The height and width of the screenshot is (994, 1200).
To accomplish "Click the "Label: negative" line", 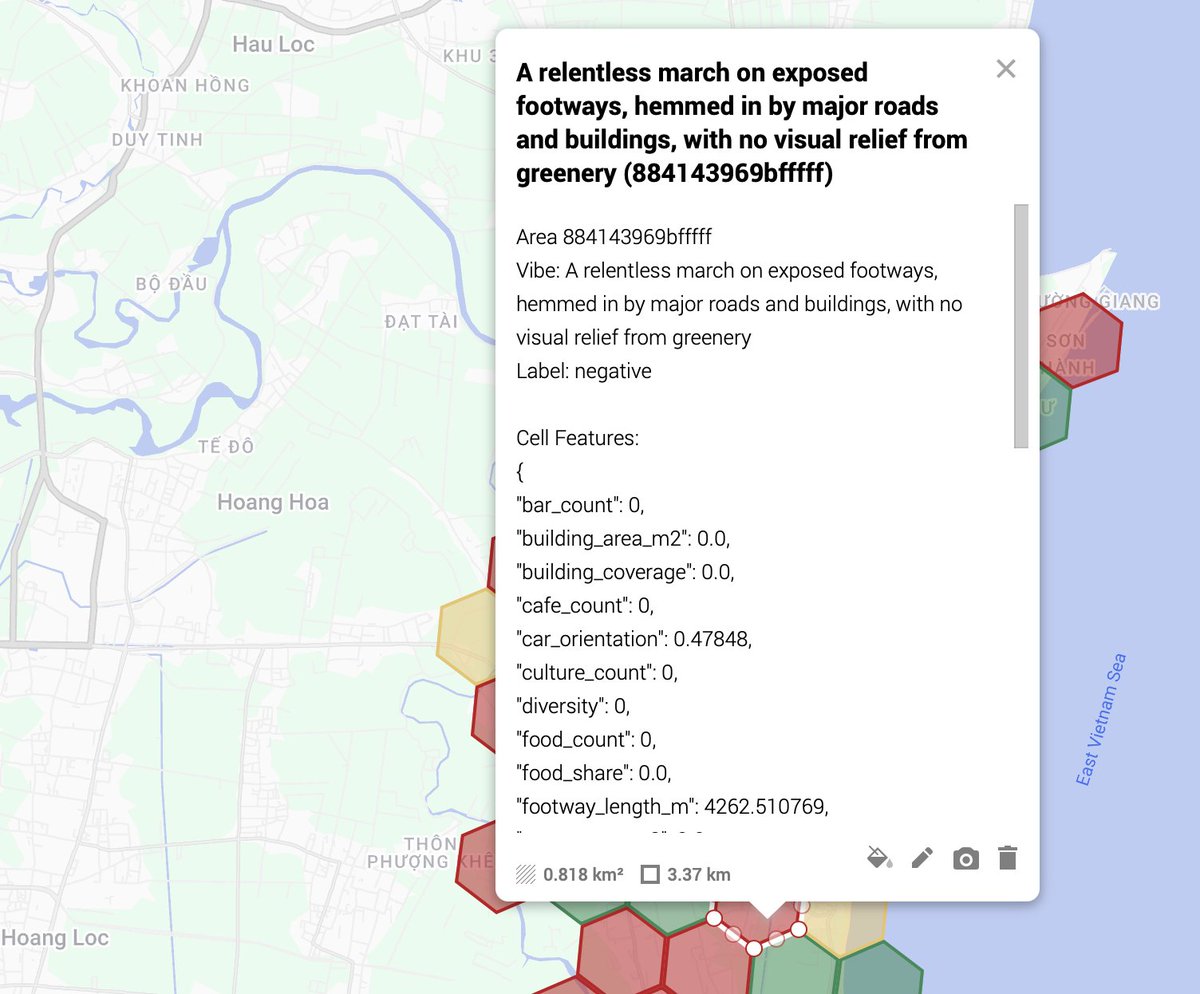I will tap(584, 371).
